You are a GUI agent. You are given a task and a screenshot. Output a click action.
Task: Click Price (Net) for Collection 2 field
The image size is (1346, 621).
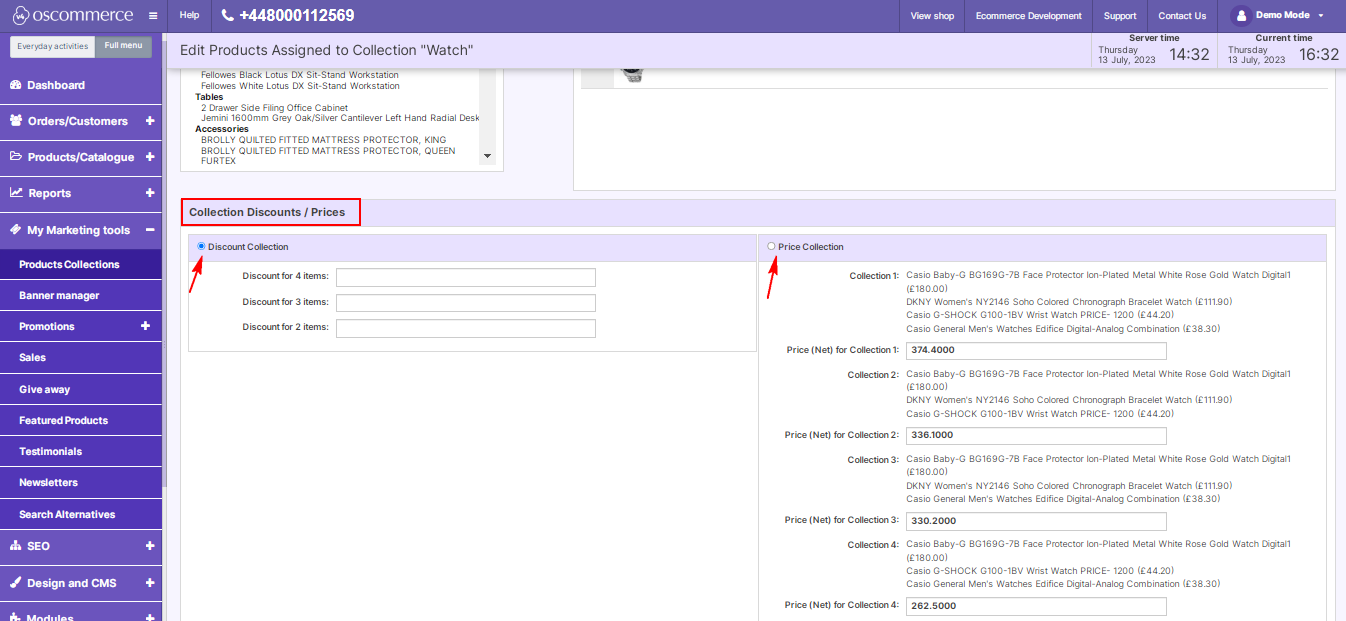(1036, 435)
